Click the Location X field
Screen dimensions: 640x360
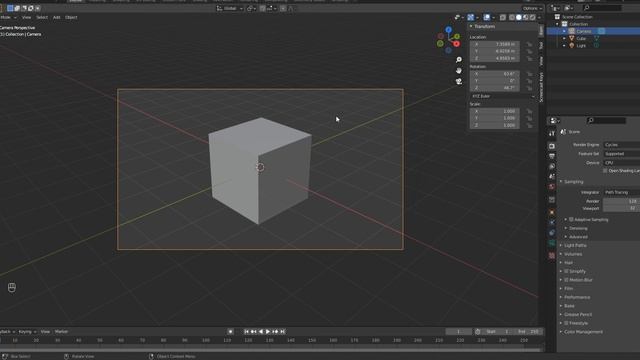(495, 44)
